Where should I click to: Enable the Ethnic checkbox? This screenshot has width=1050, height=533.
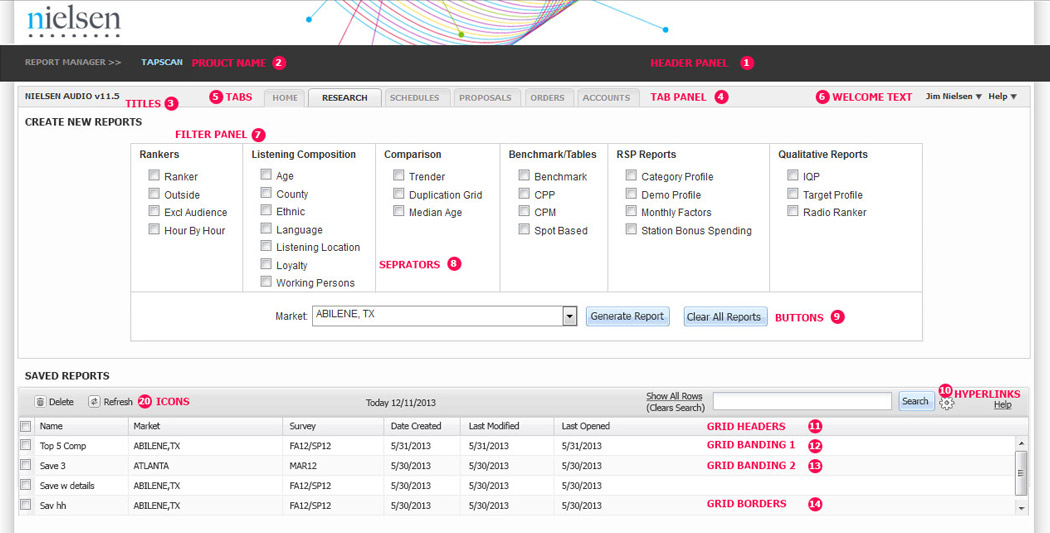(x=266, y=210)
